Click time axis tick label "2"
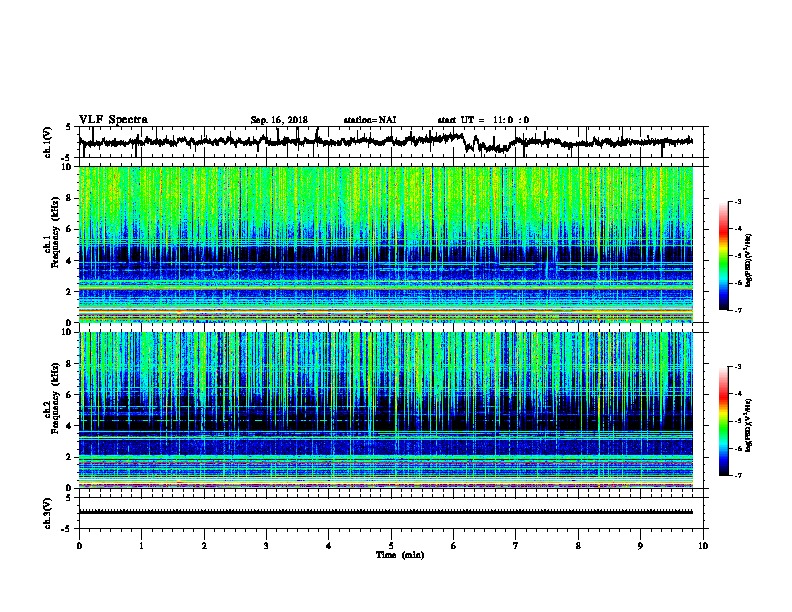Viewport: 792px width, 612px height. click(204, 546)
